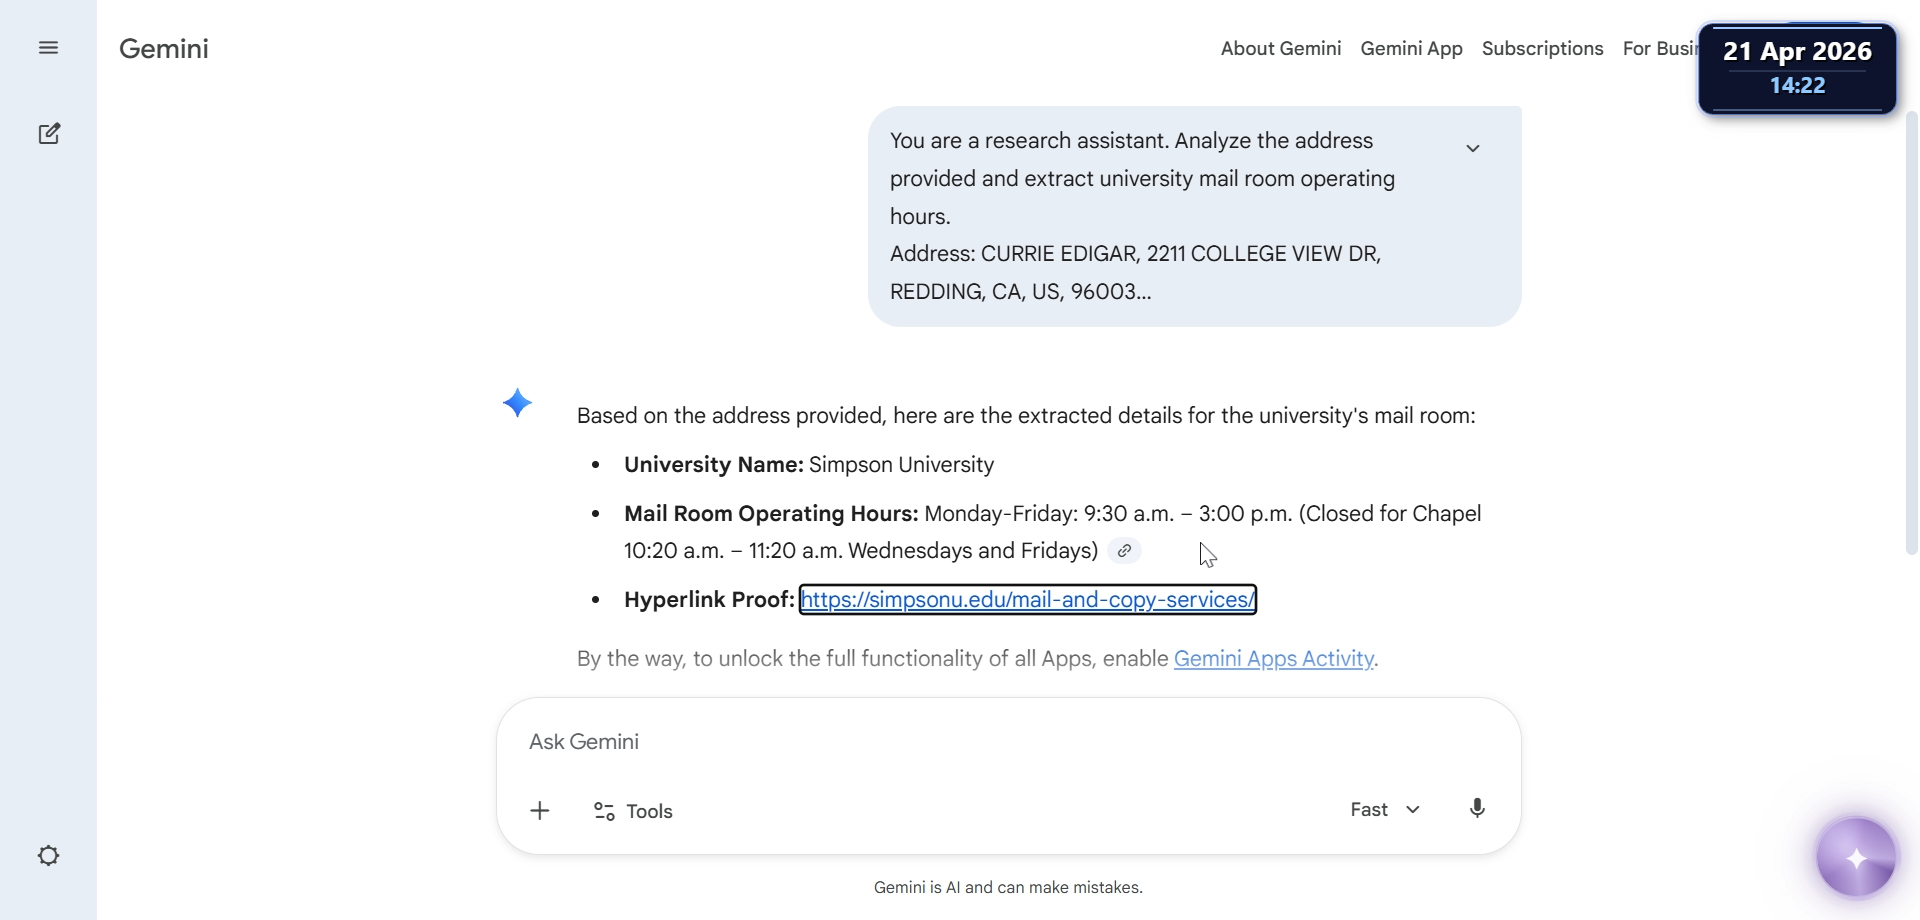Image resolution: width=1920 pixels, height=920 pixels.
Task: Open the main menu hamburger icon
Action: [x=48, y=48]
